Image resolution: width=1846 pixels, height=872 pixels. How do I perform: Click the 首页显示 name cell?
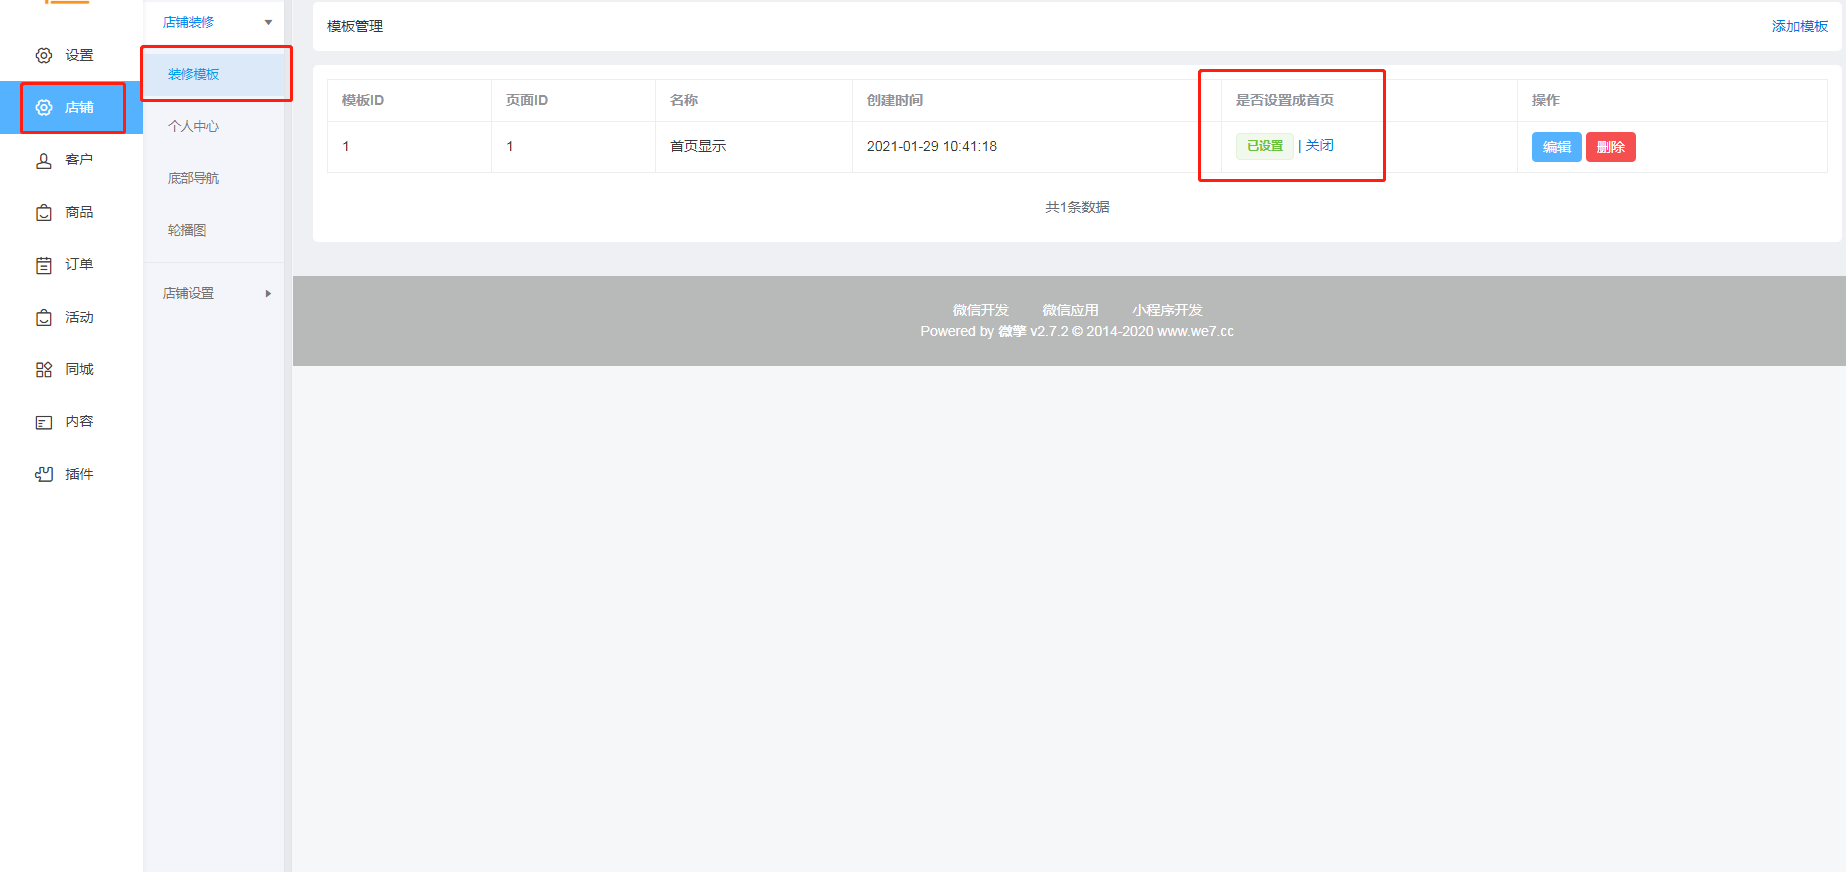pos(698,147)
